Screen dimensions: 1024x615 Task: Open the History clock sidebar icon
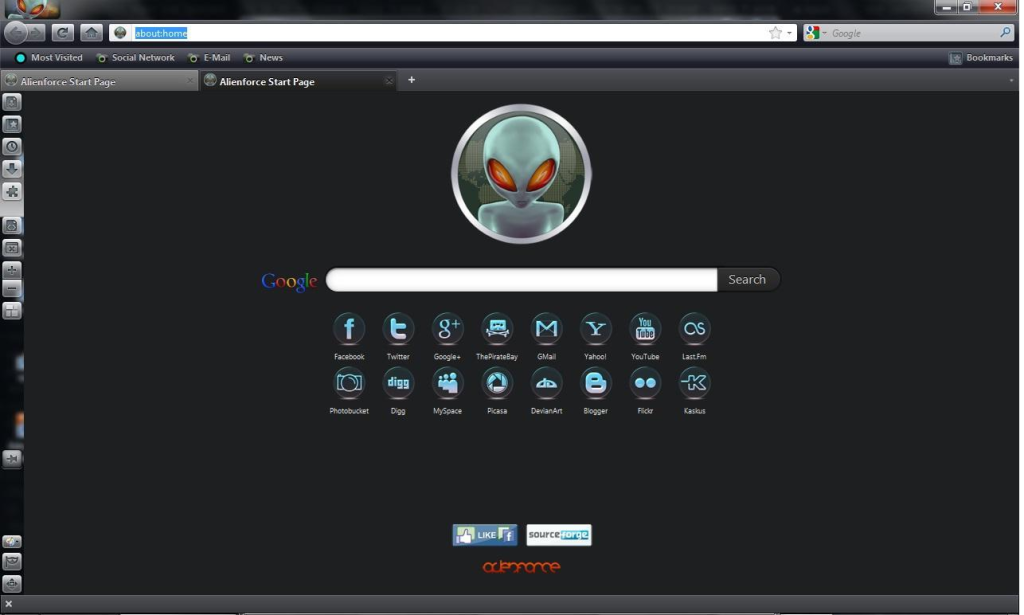(12, 147)
